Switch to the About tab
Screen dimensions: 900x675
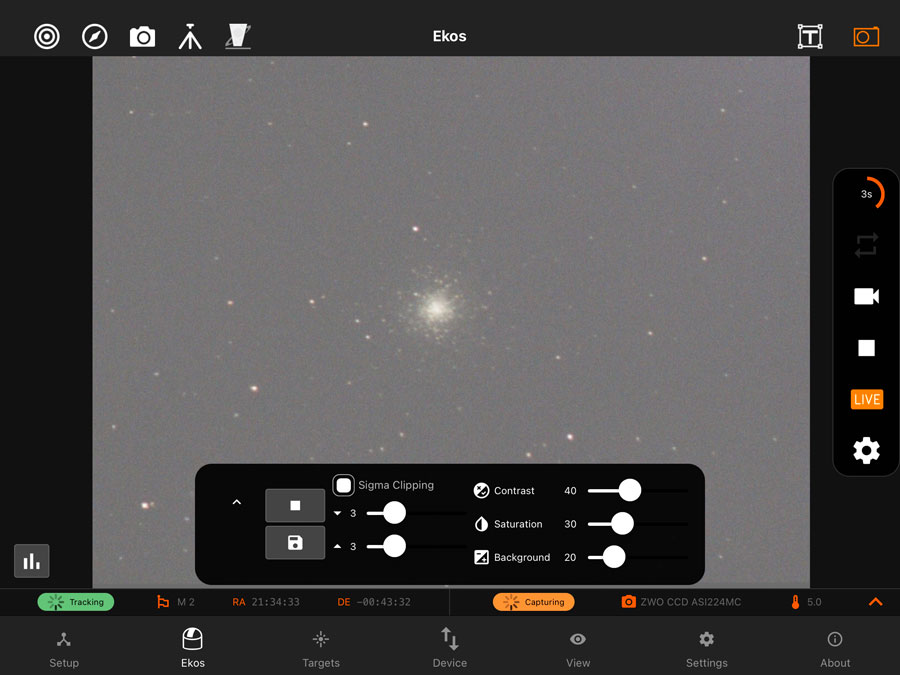(835, 650)
